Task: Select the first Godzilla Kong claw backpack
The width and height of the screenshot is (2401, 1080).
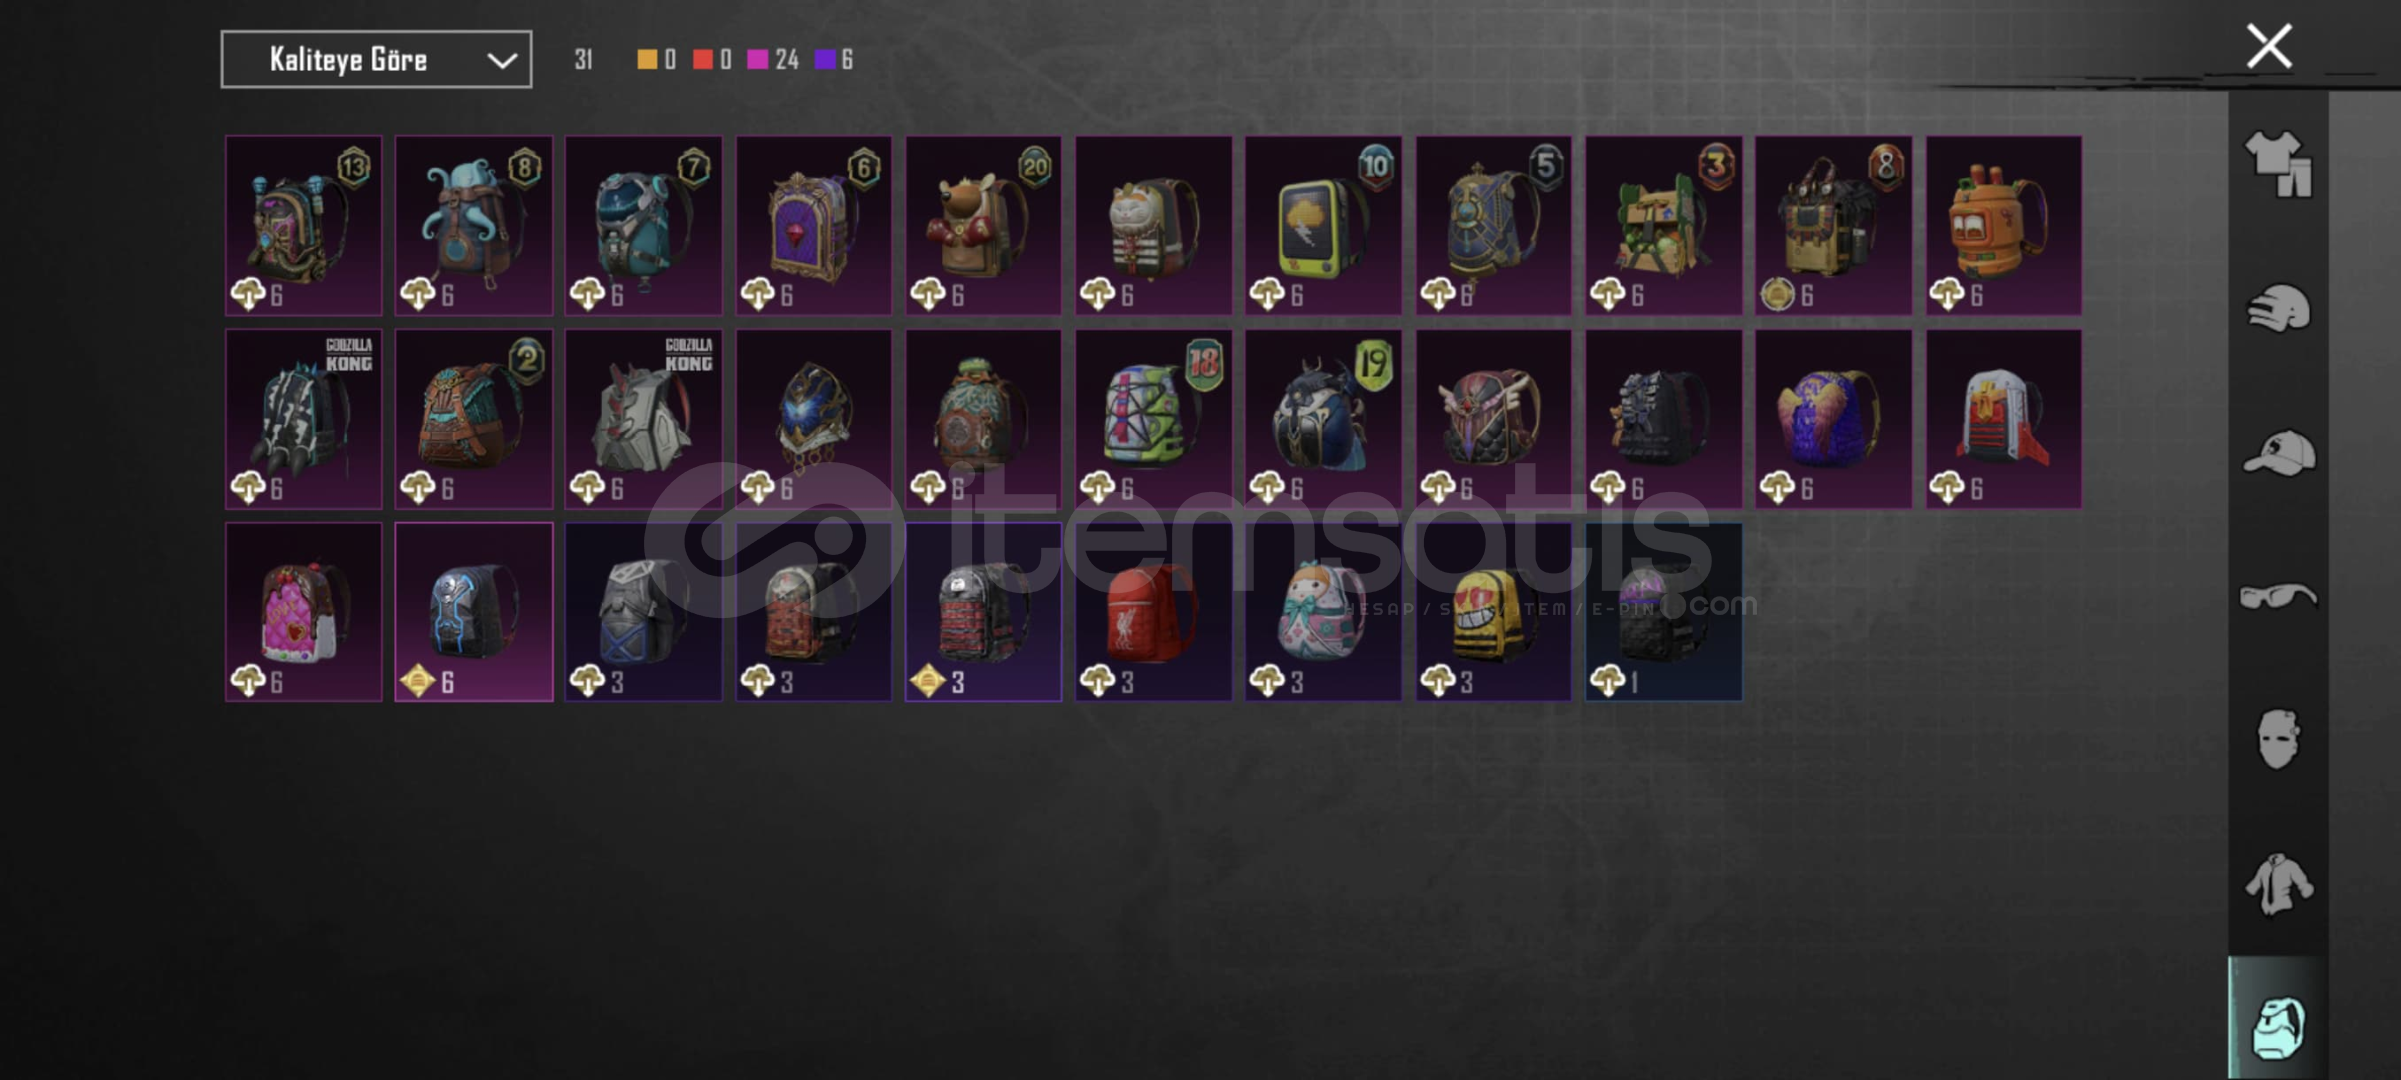Action: click(304, 419)
